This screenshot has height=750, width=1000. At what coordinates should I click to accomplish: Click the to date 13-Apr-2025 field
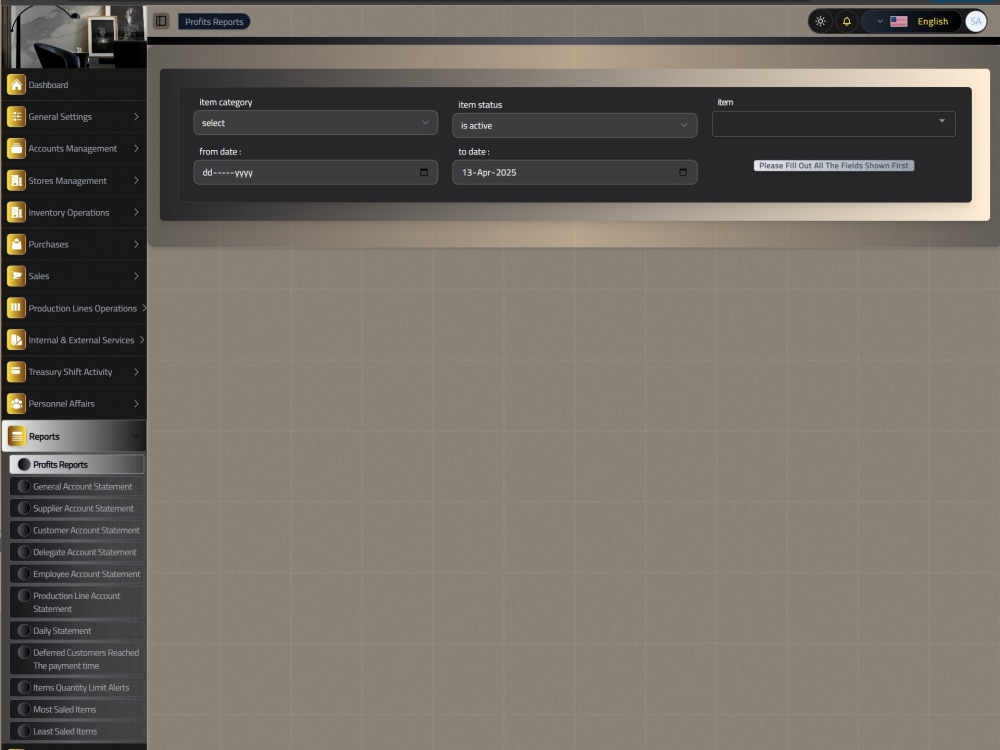574,172
